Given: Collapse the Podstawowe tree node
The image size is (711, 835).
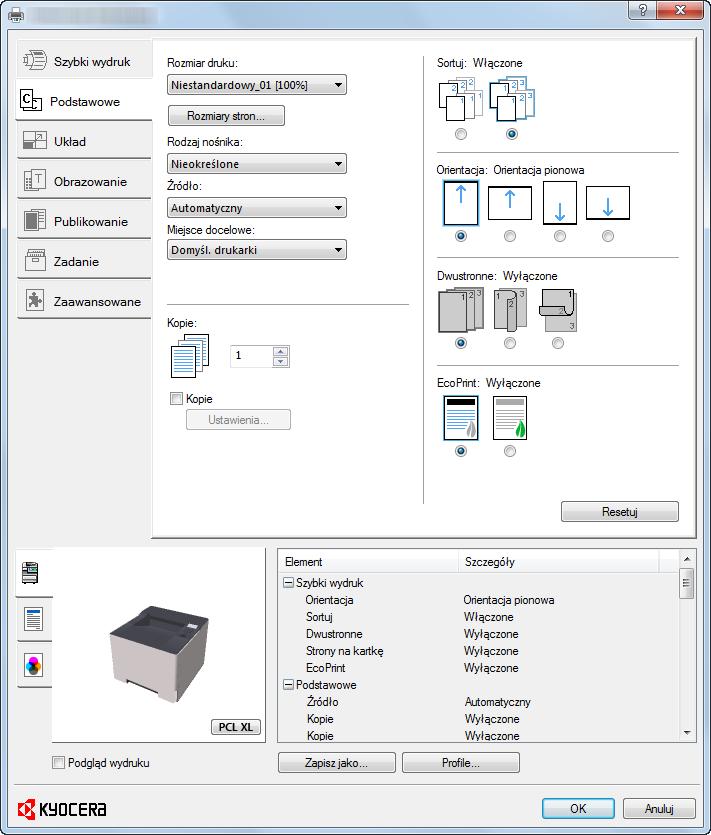Looking at the screenshot, I should coord(288,685).
